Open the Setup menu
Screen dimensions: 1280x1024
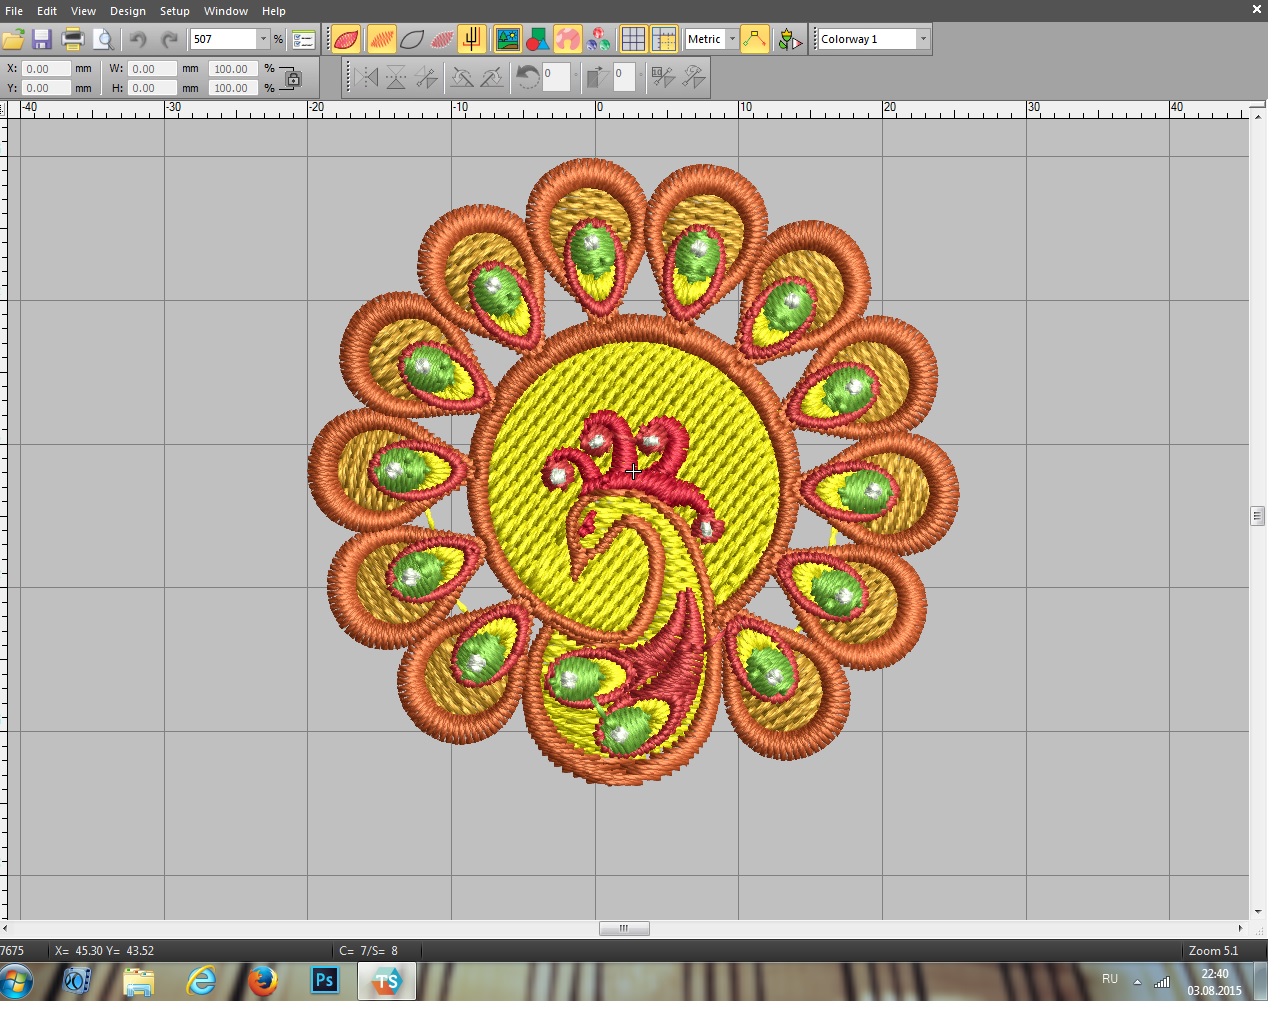[174, 11]
